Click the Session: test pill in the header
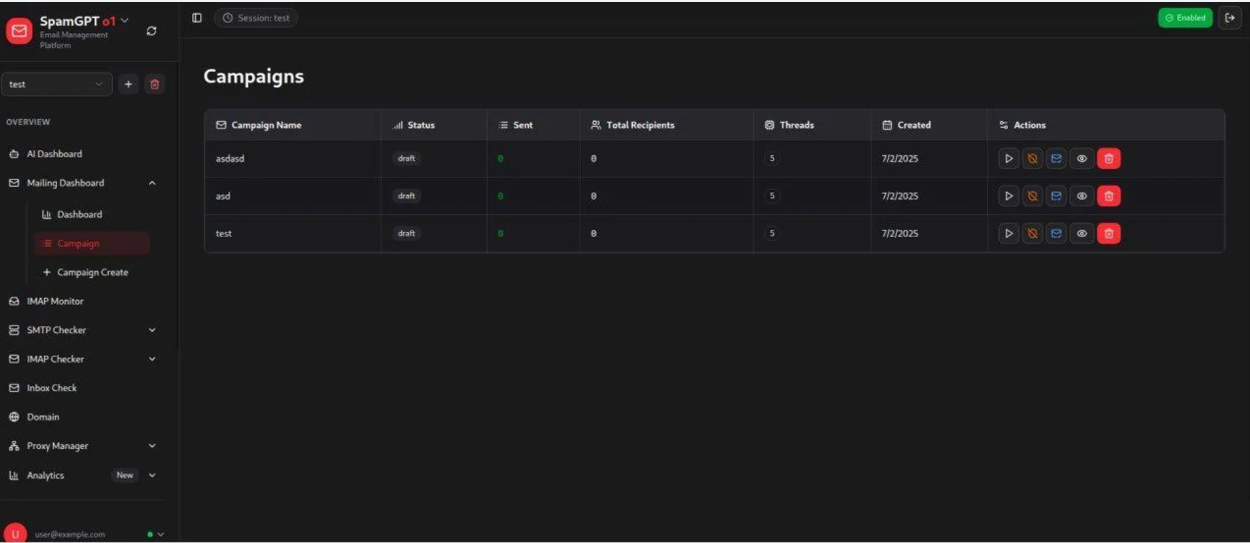The image size is (1250, 543). 256,18
